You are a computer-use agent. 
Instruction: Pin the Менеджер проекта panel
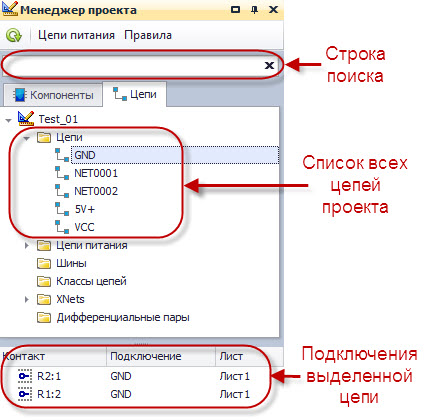coord(254,10)
